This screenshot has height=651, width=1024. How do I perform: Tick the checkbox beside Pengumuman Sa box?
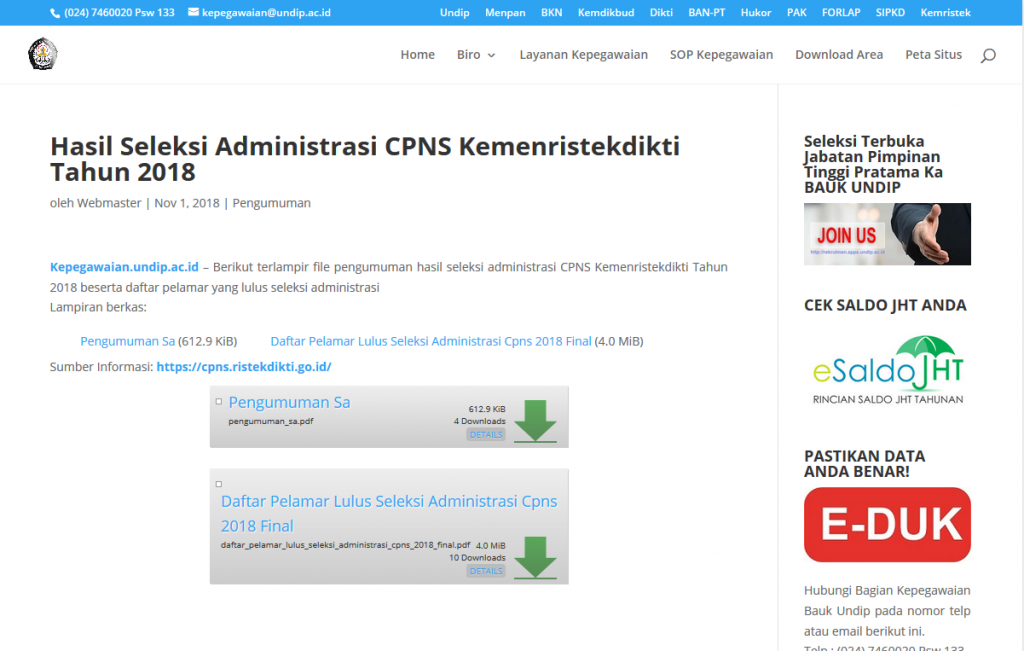pos(219,401)
